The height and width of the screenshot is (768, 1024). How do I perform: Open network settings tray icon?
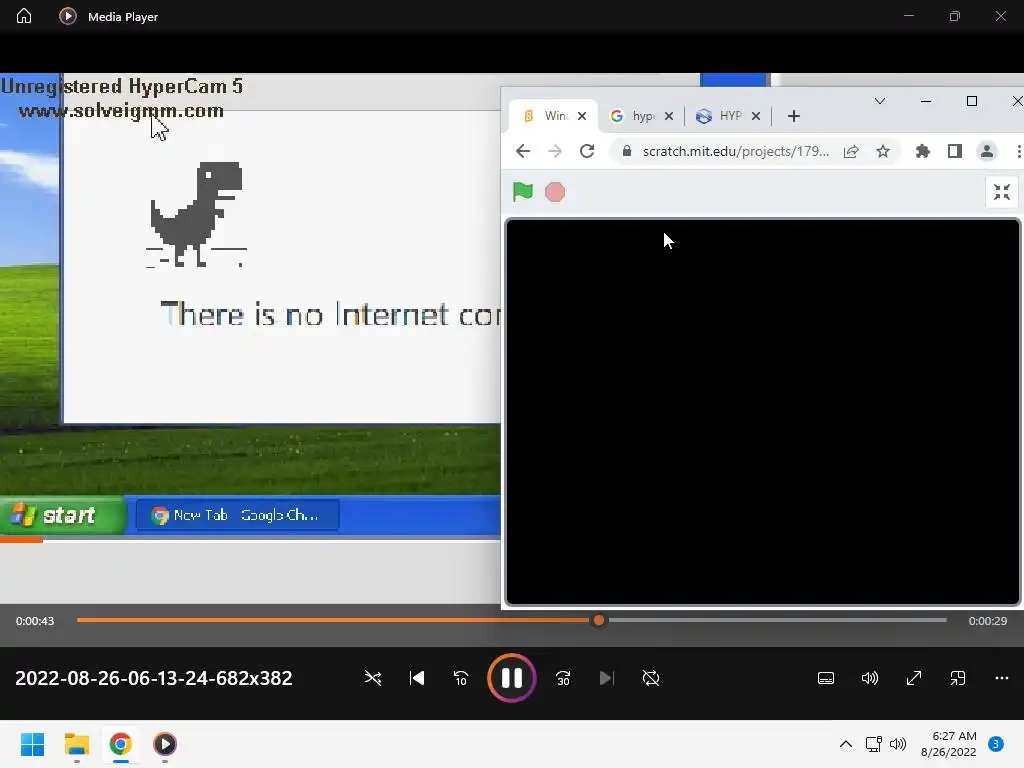(x=873, y=744)
